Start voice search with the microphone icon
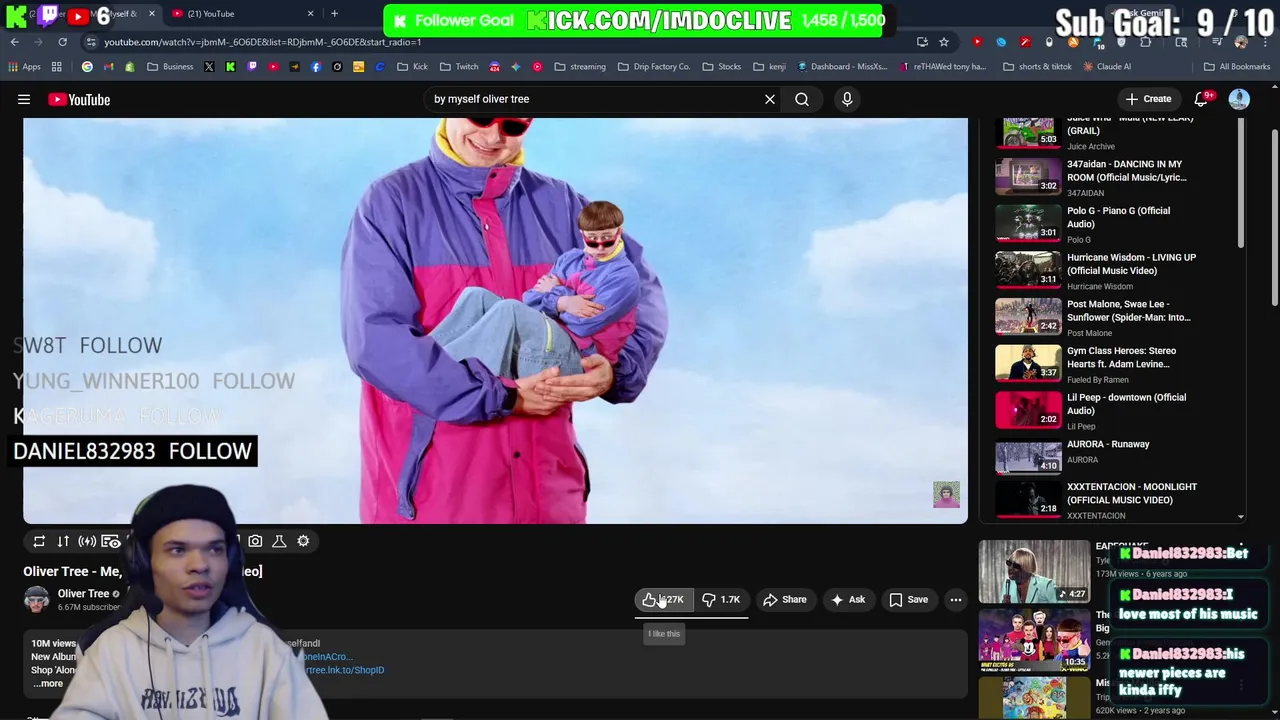The height and width of the screenshot is (720, 1280). tap(847, 99)
